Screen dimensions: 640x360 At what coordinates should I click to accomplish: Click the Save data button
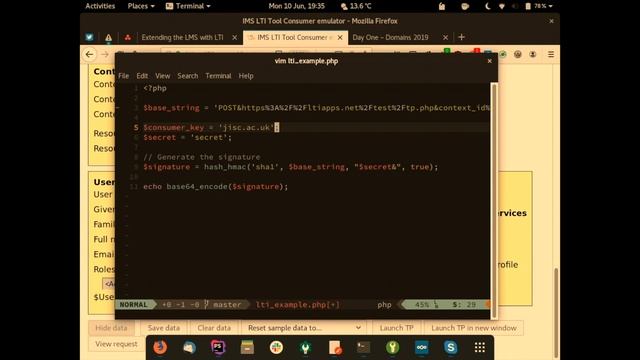coord(163,328)
